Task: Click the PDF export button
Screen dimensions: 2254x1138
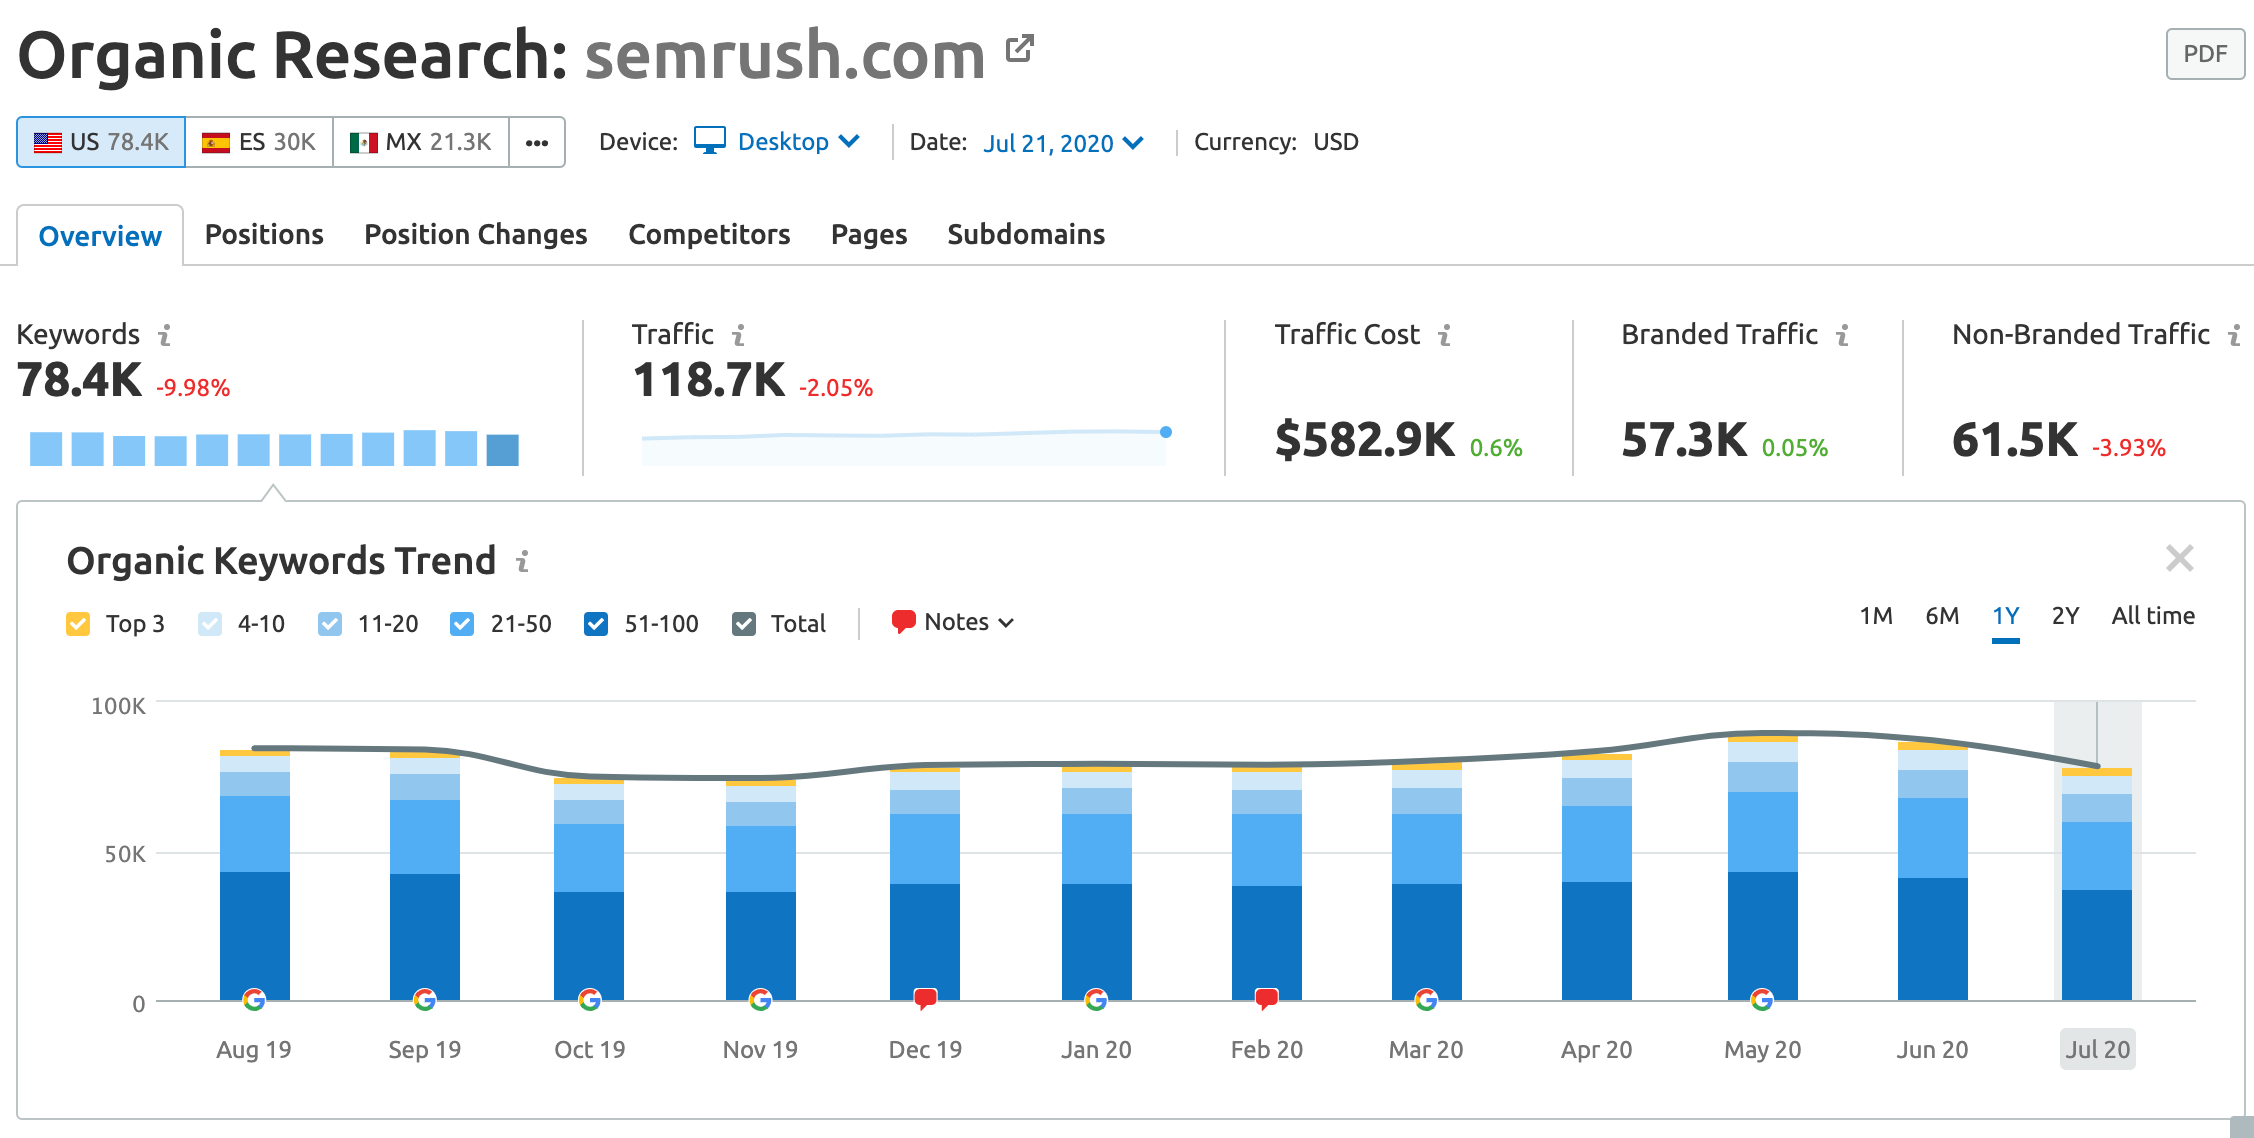Action: pos(2204,54)
